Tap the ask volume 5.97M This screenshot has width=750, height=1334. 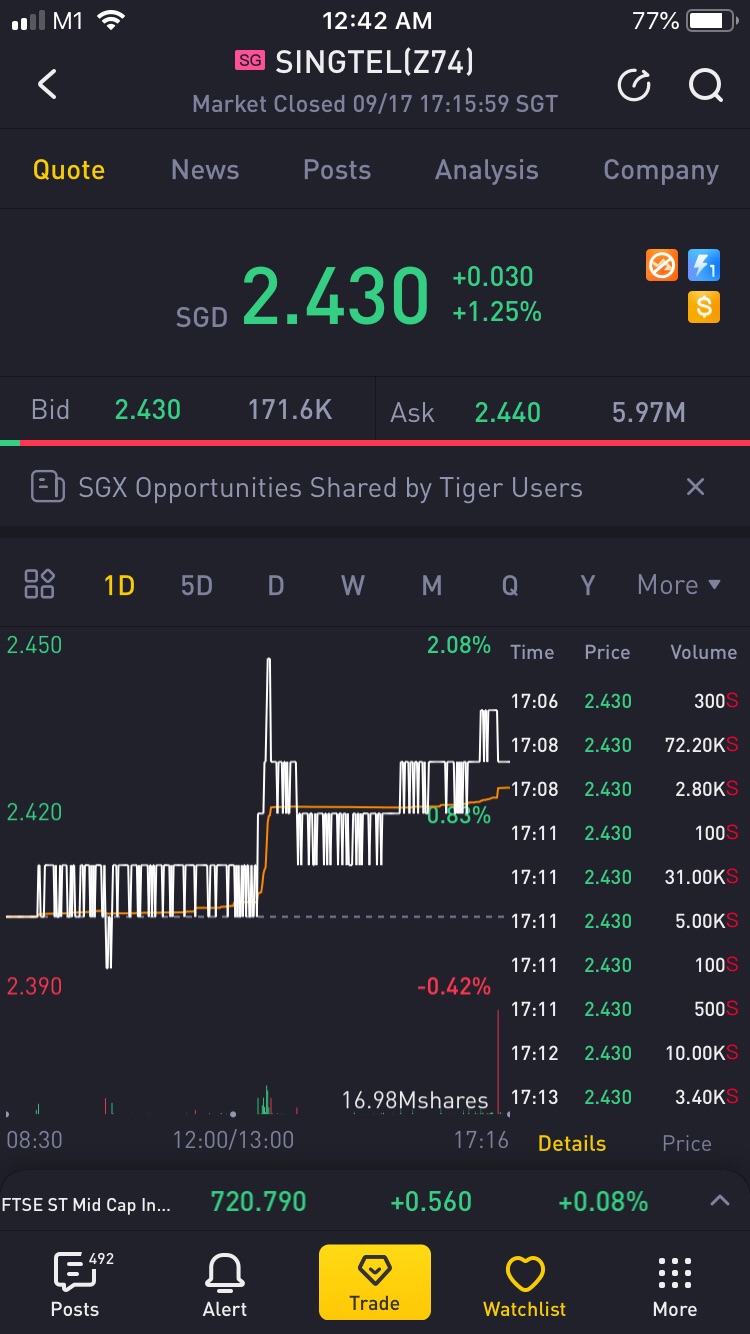pos(649,412)
